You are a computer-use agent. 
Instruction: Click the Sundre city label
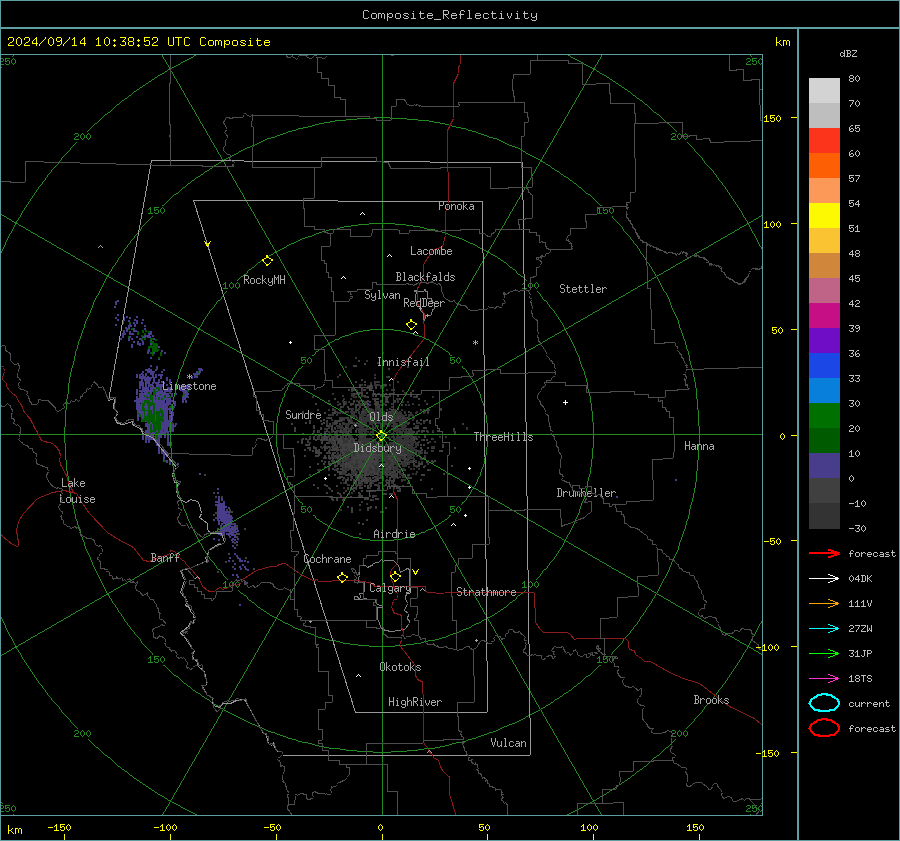pos(303,414)
